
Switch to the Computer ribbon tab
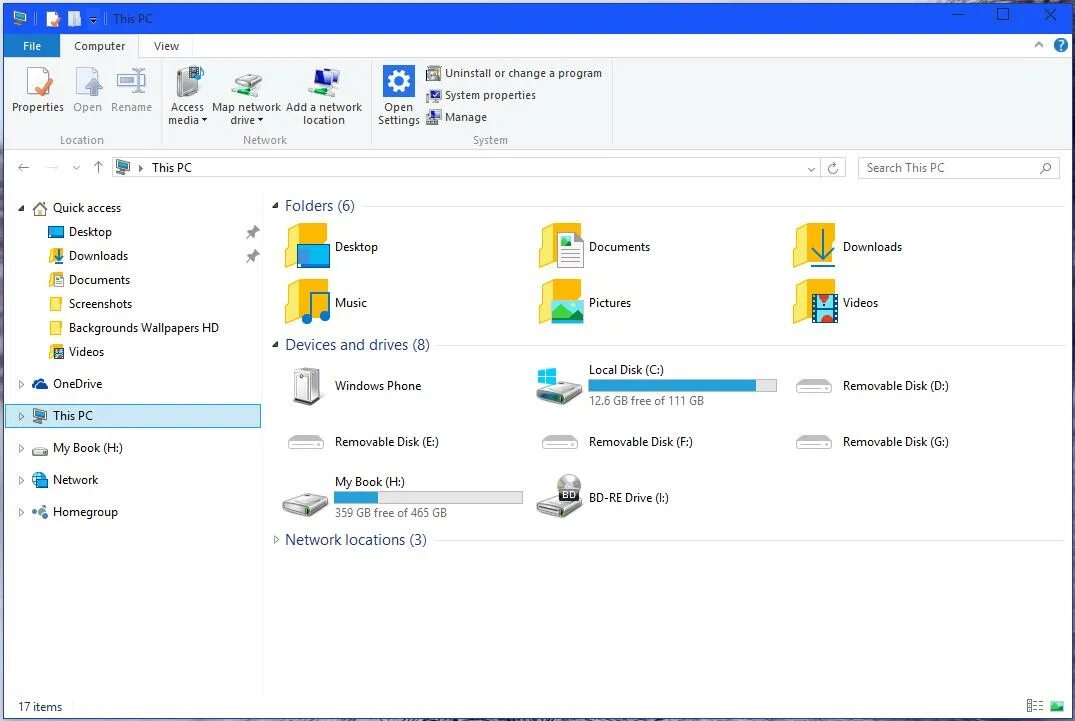pyautogui.click(x=99, y=46)
